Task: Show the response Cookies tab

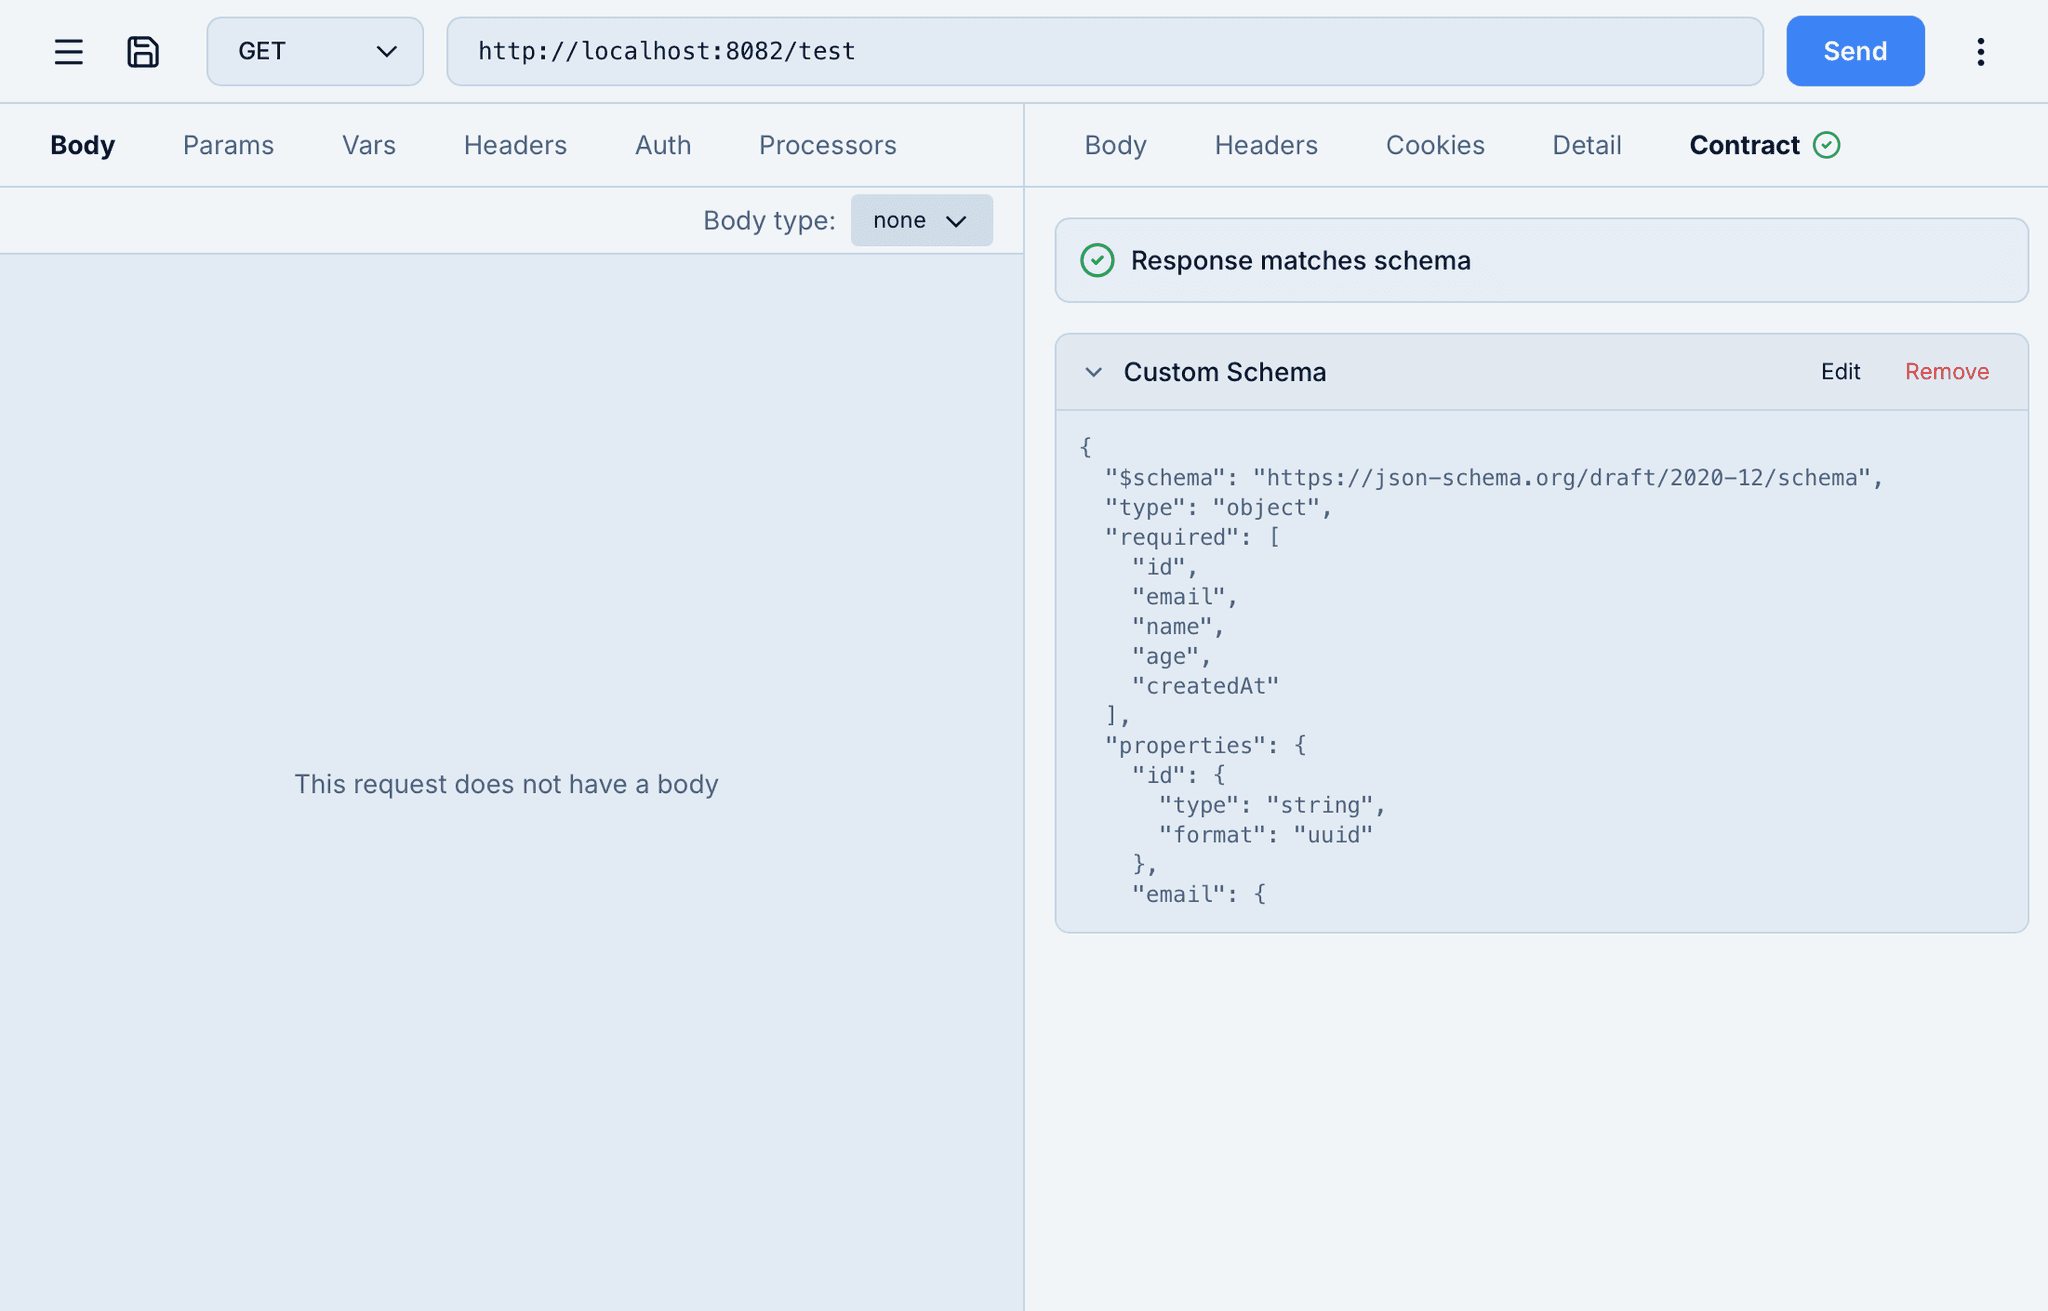Action: (1434, 145)
